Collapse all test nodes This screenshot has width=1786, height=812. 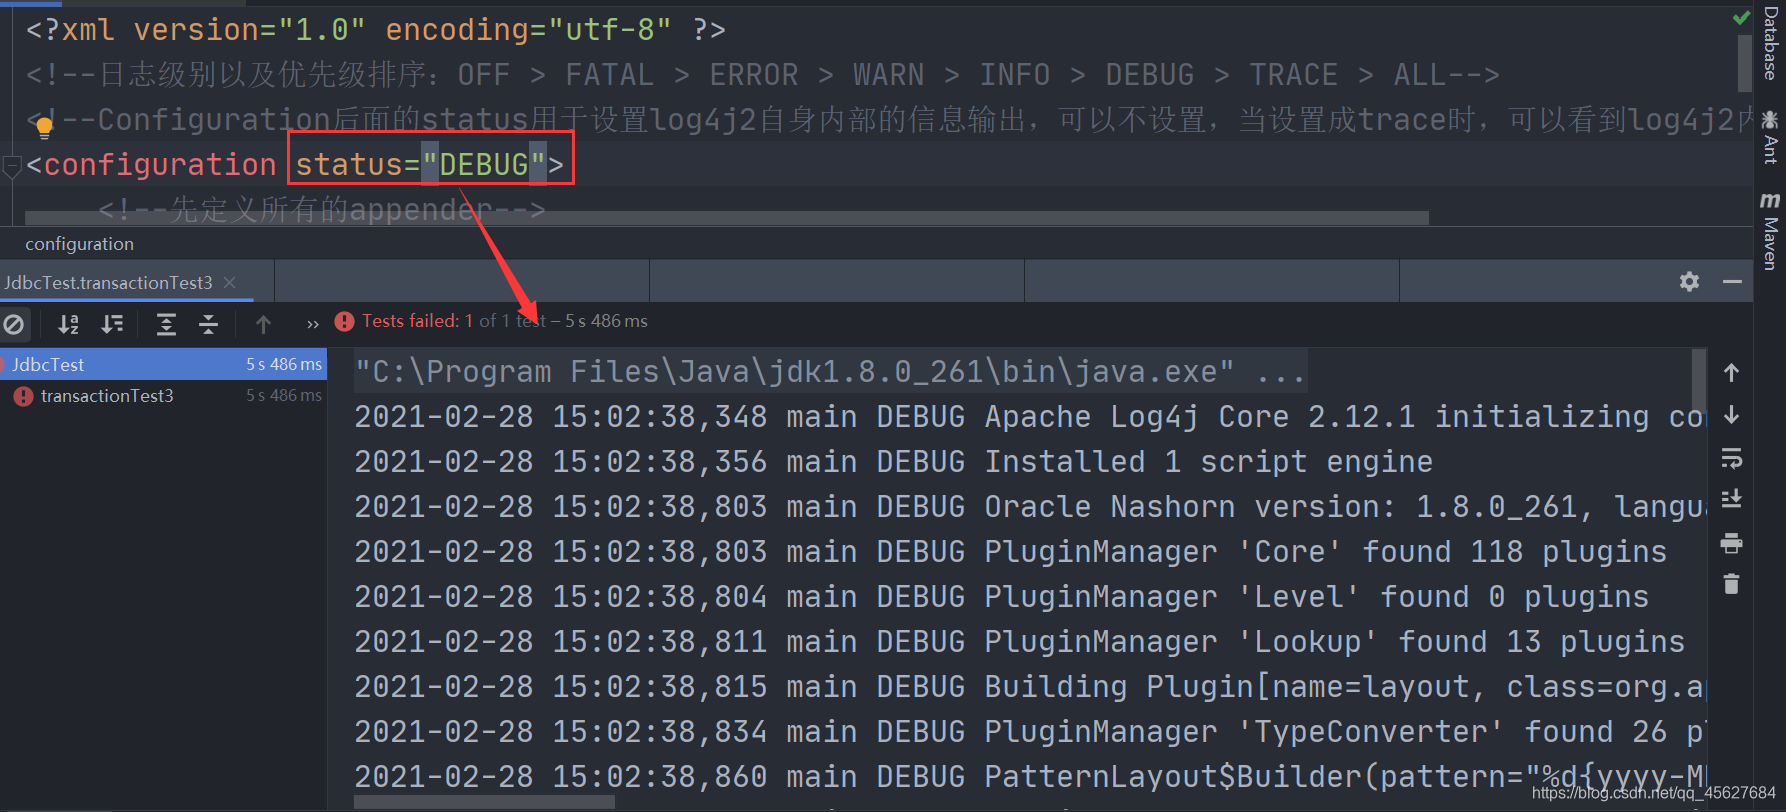click(208, 324)
